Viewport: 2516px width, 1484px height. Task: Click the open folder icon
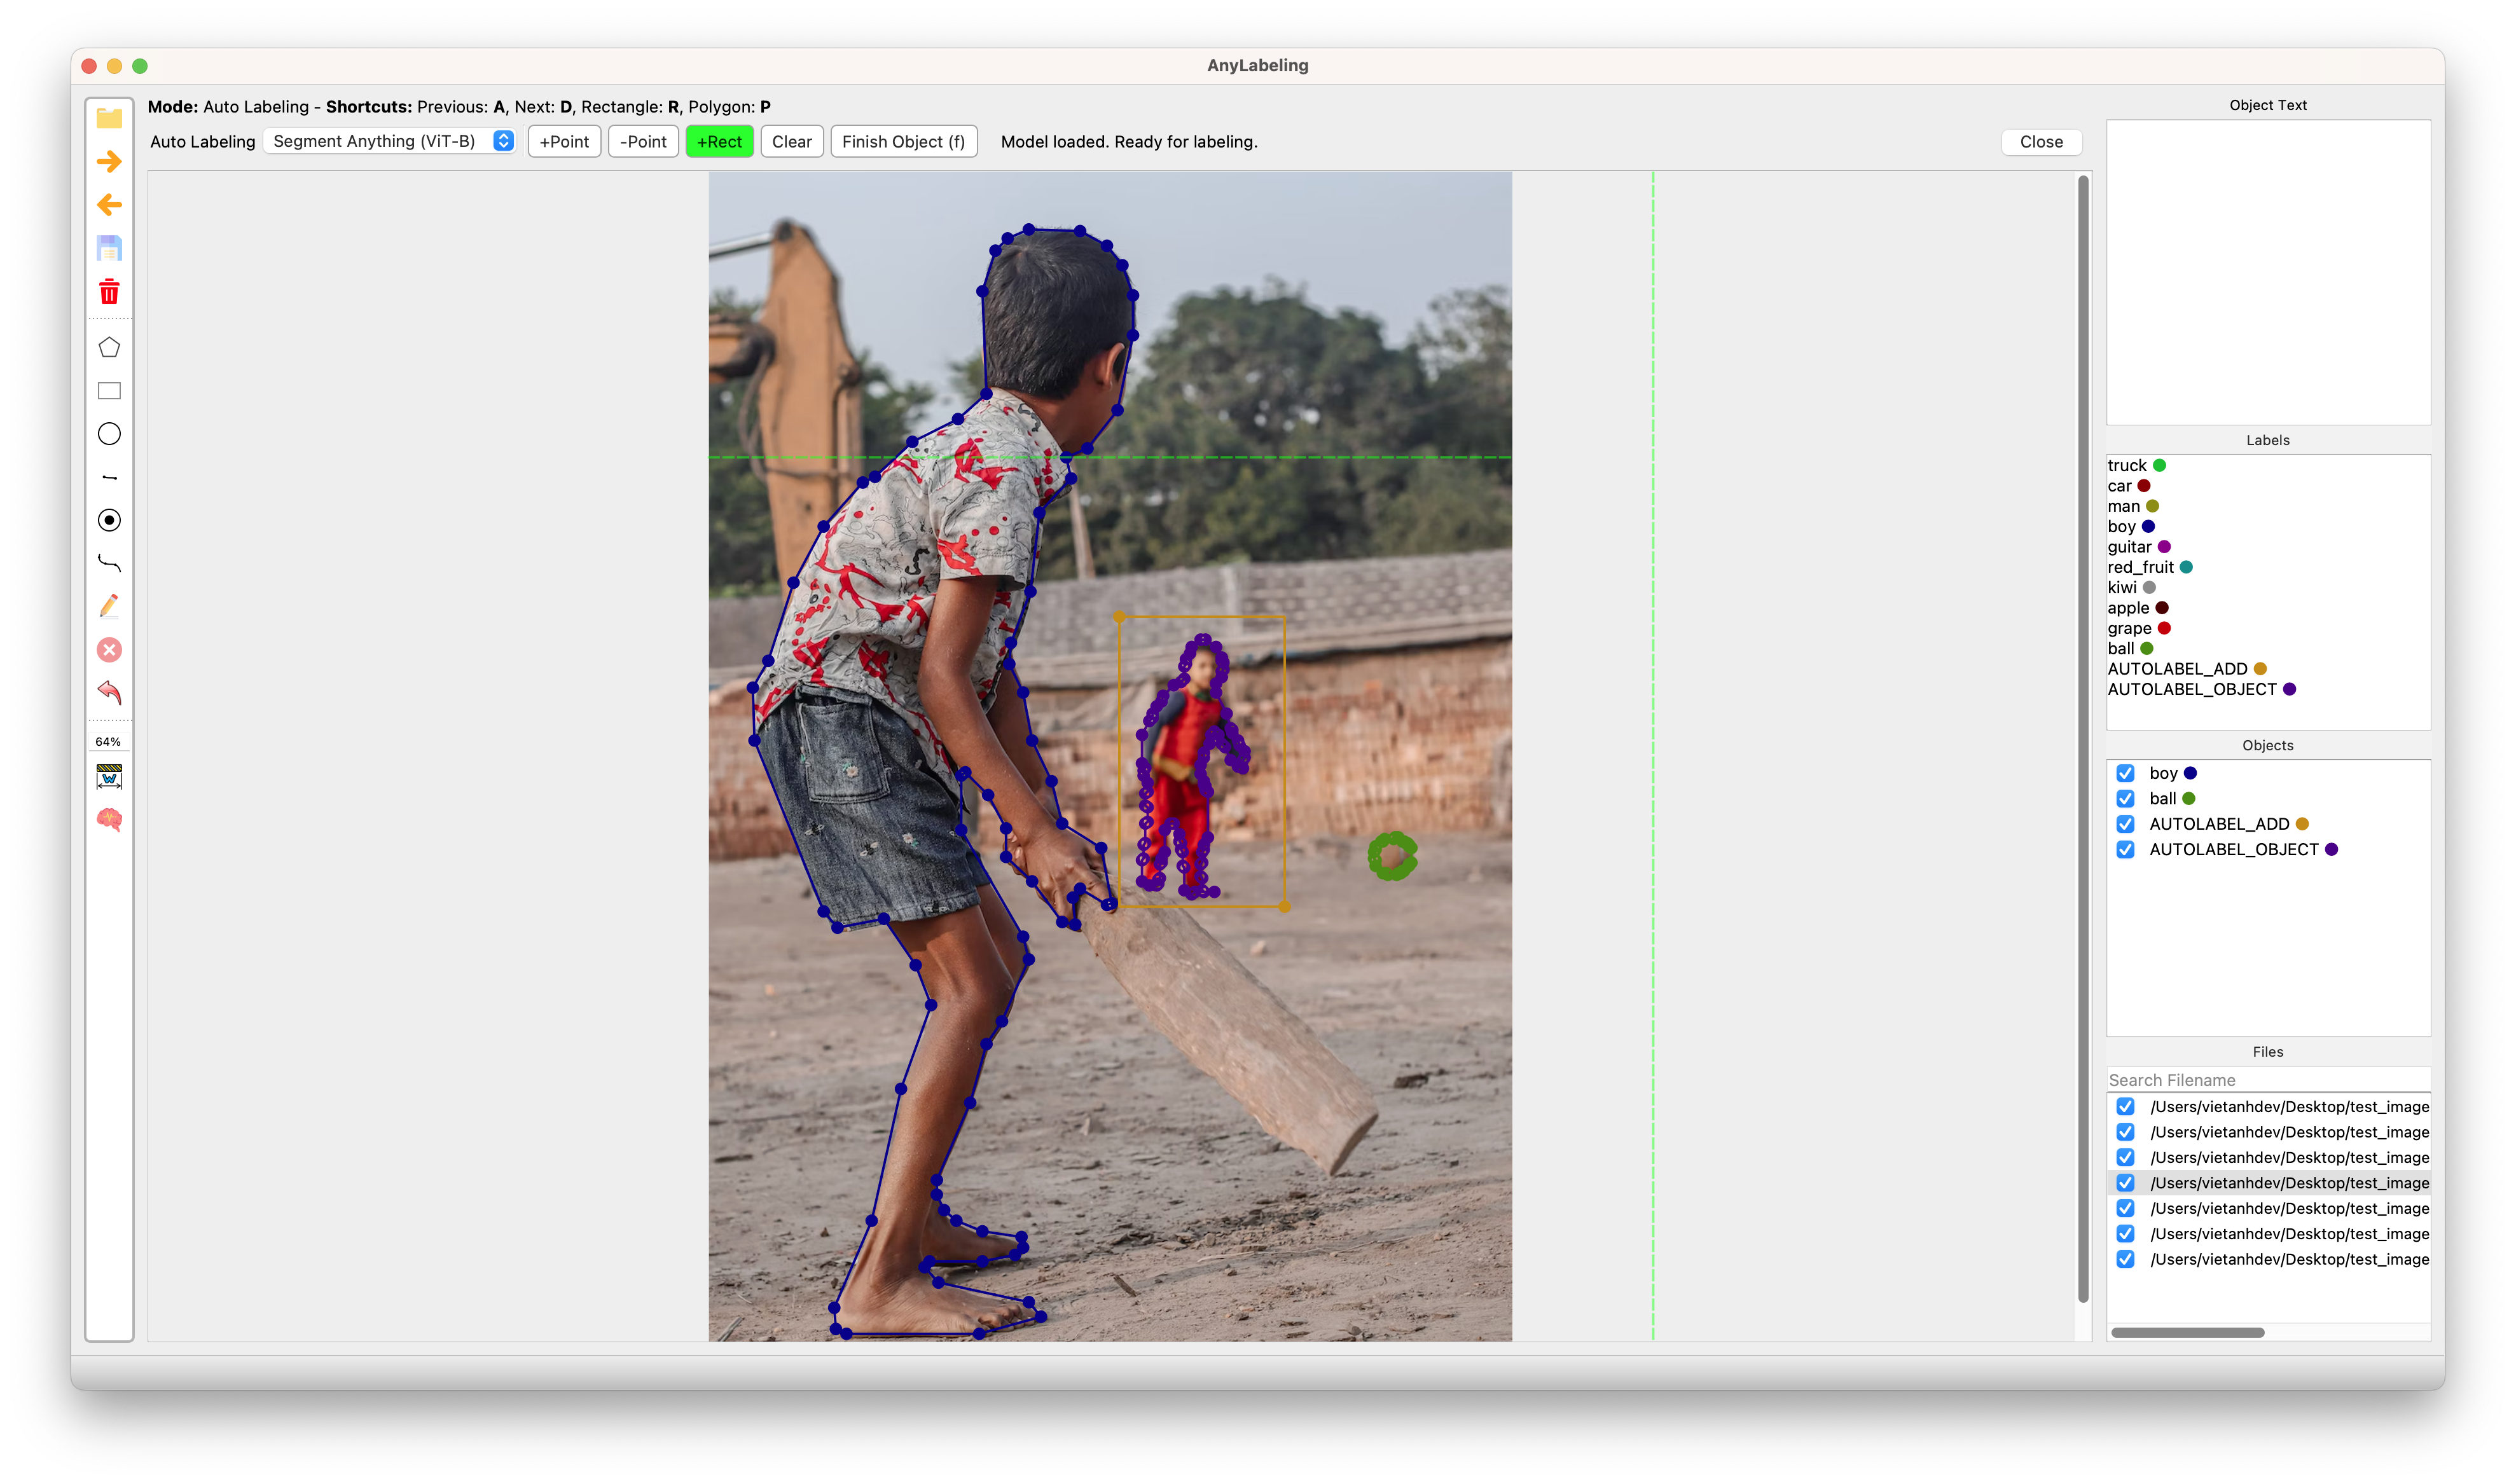(x=109, y=118)
